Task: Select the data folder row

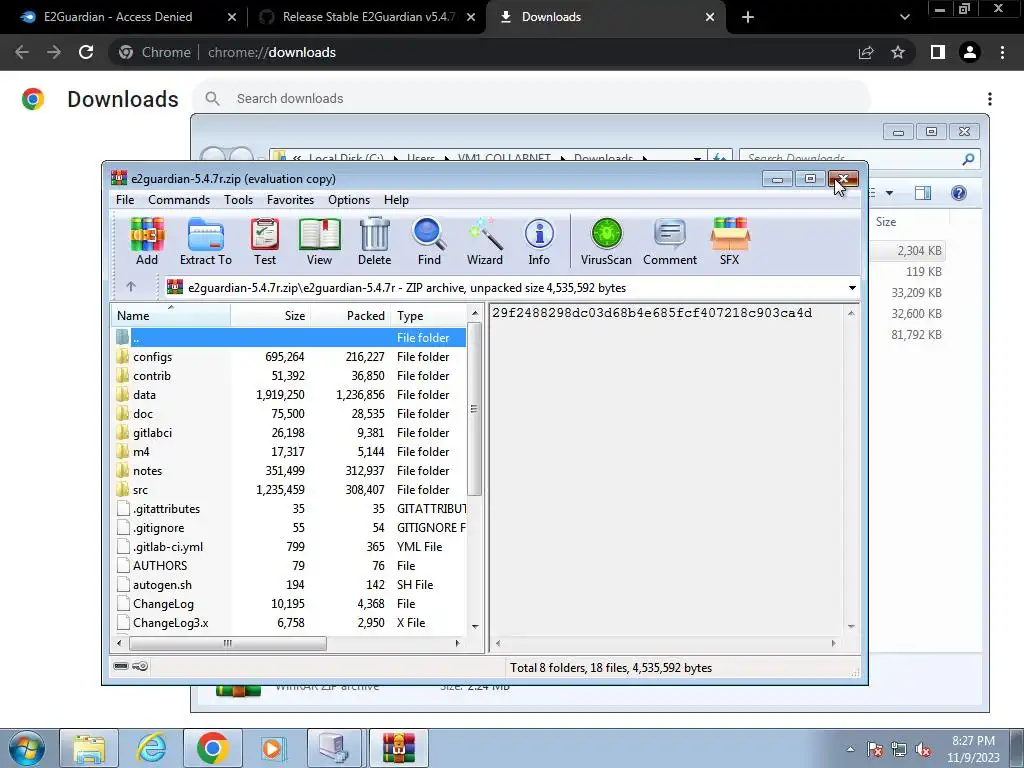Action: [289, 394]
